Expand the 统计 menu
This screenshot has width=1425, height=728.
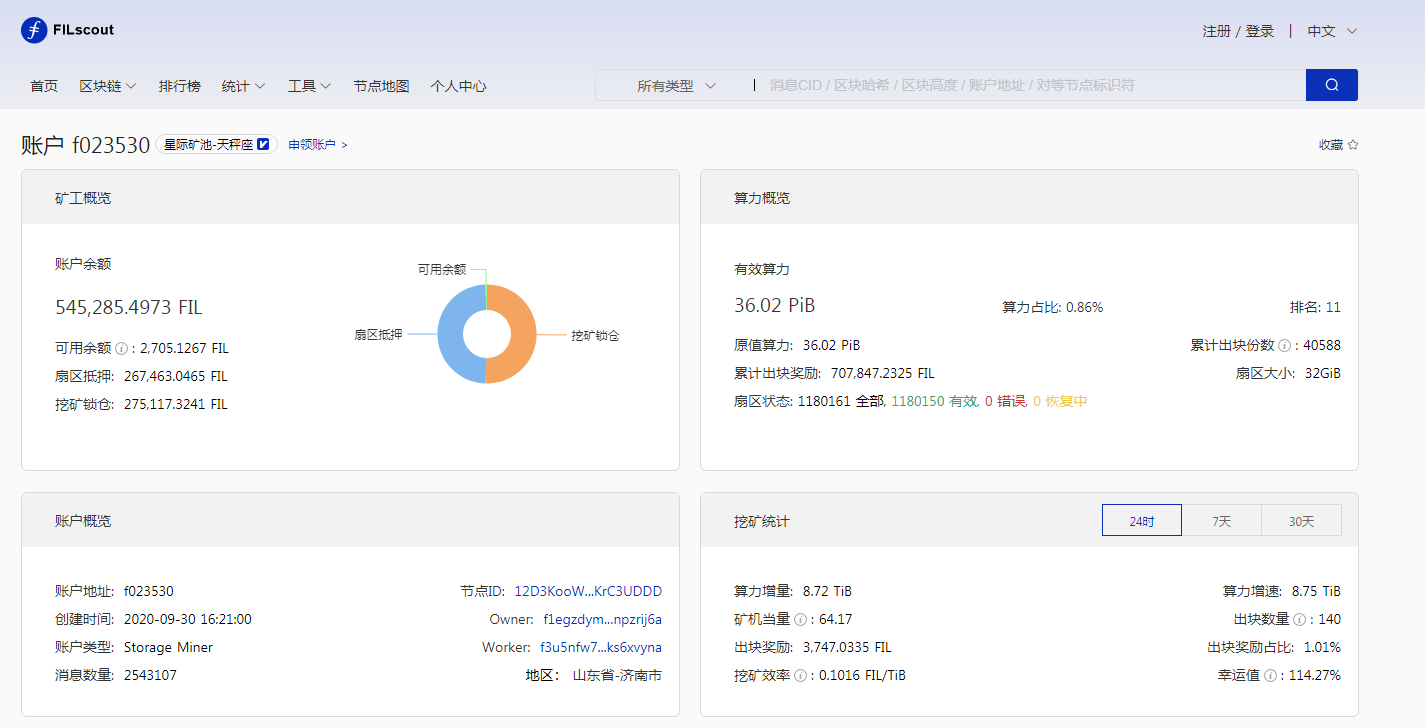coord(244,86)
